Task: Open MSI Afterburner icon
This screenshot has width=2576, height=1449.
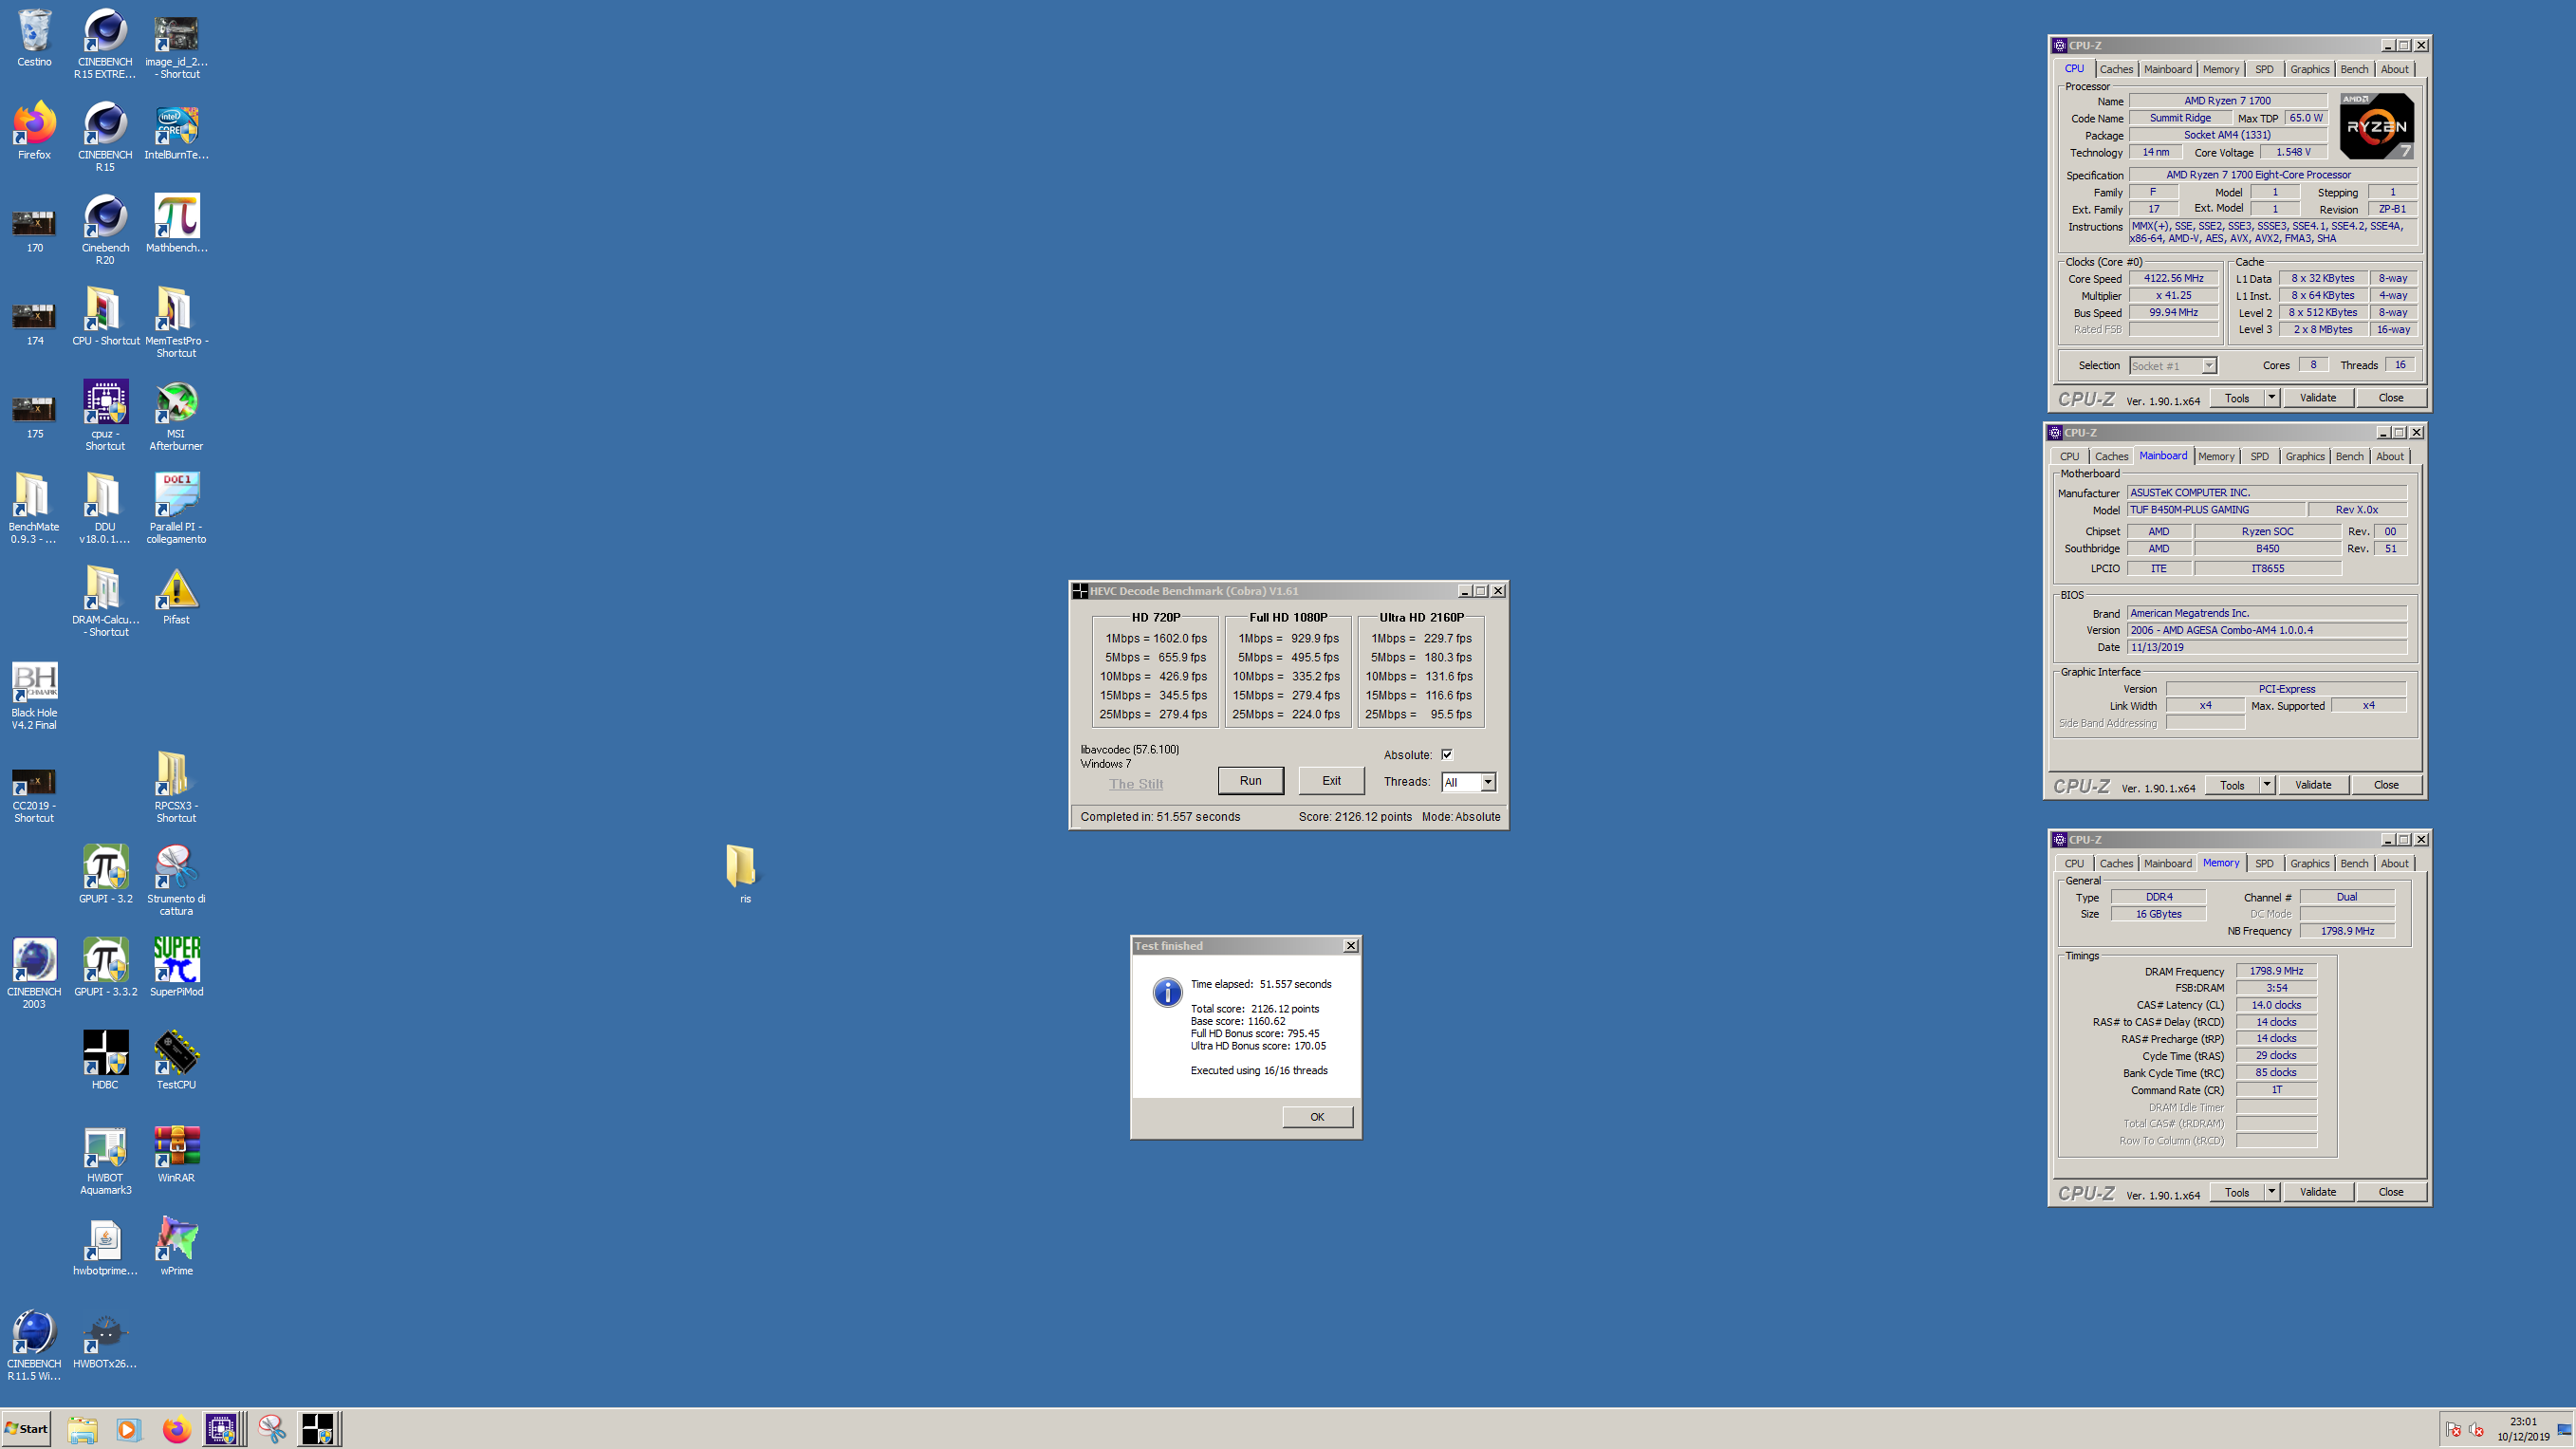Action: [x=176, y=416]
